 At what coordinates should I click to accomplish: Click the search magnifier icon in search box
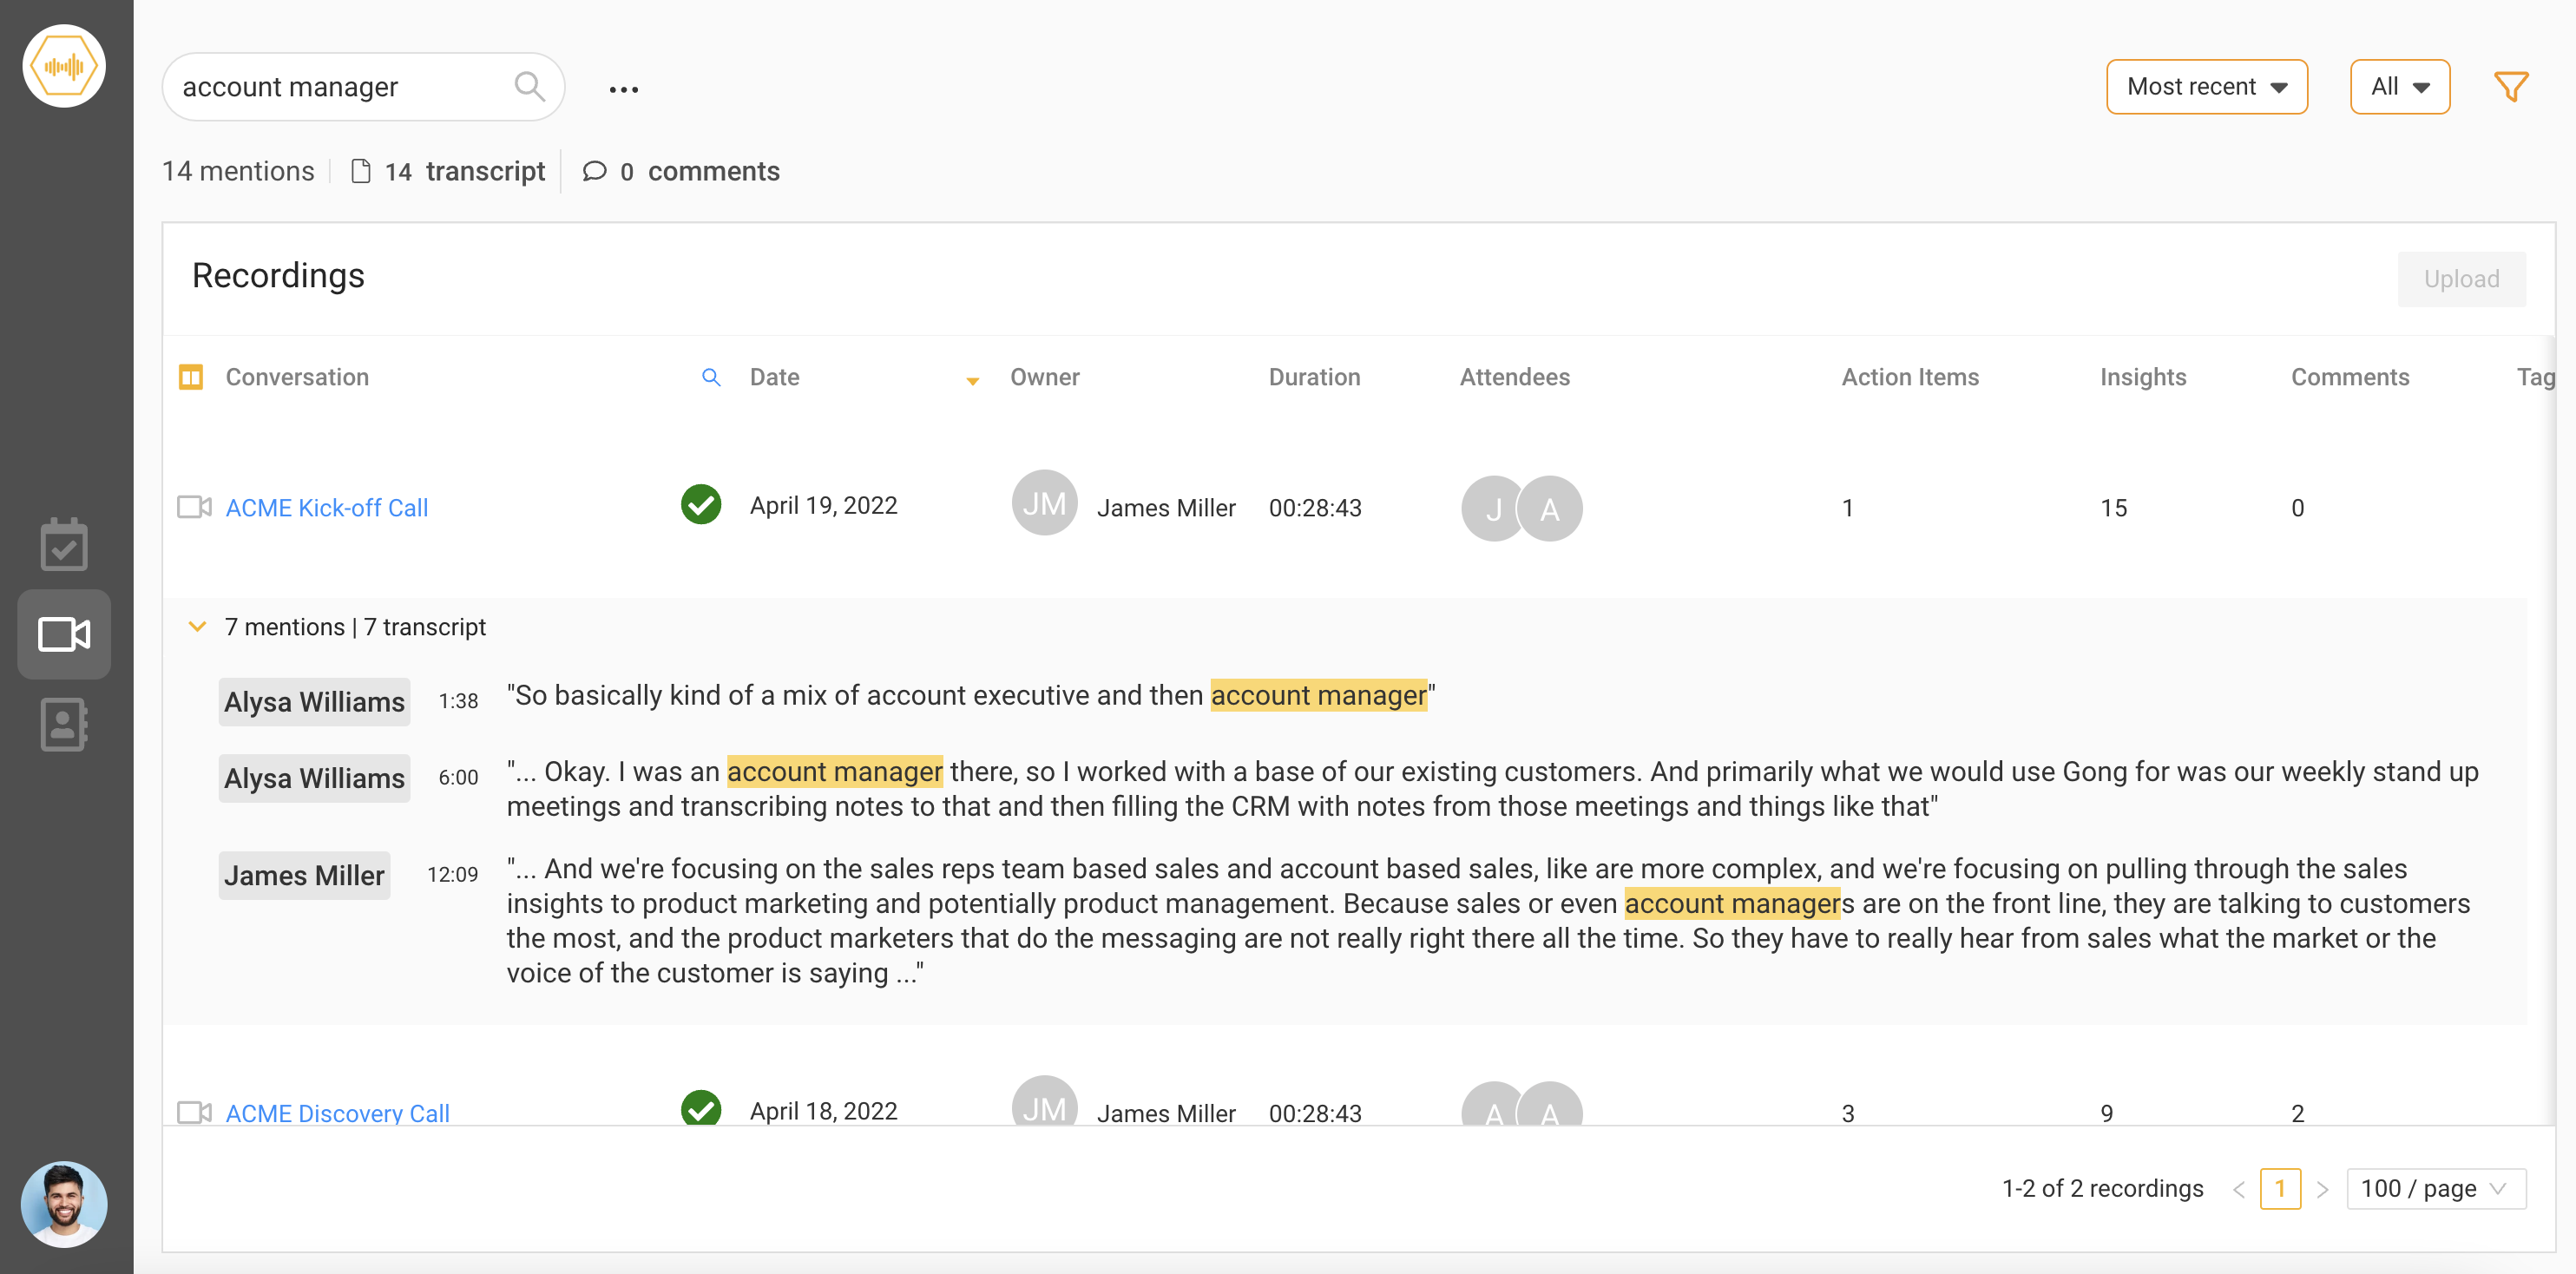point(529,87)
